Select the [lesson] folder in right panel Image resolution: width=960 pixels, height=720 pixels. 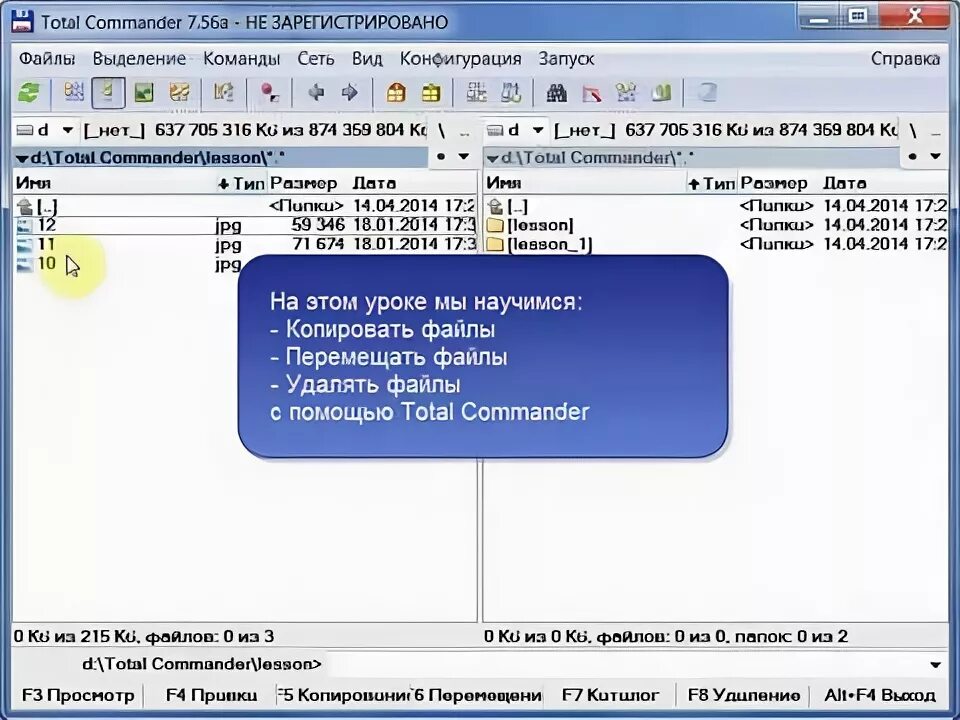(x=716, y=225)
